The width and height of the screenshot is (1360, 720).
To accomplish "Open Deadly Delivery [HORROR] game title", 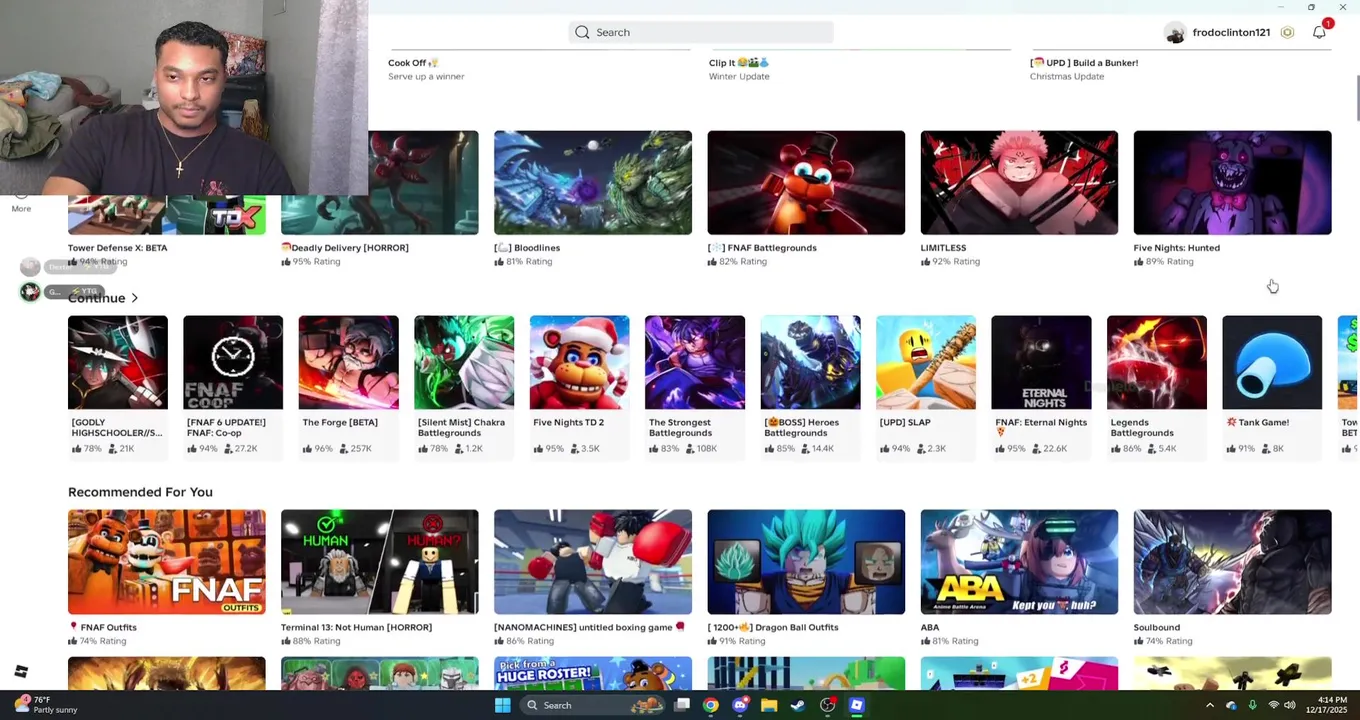I will pyautogui.click(x=345, y=248).
